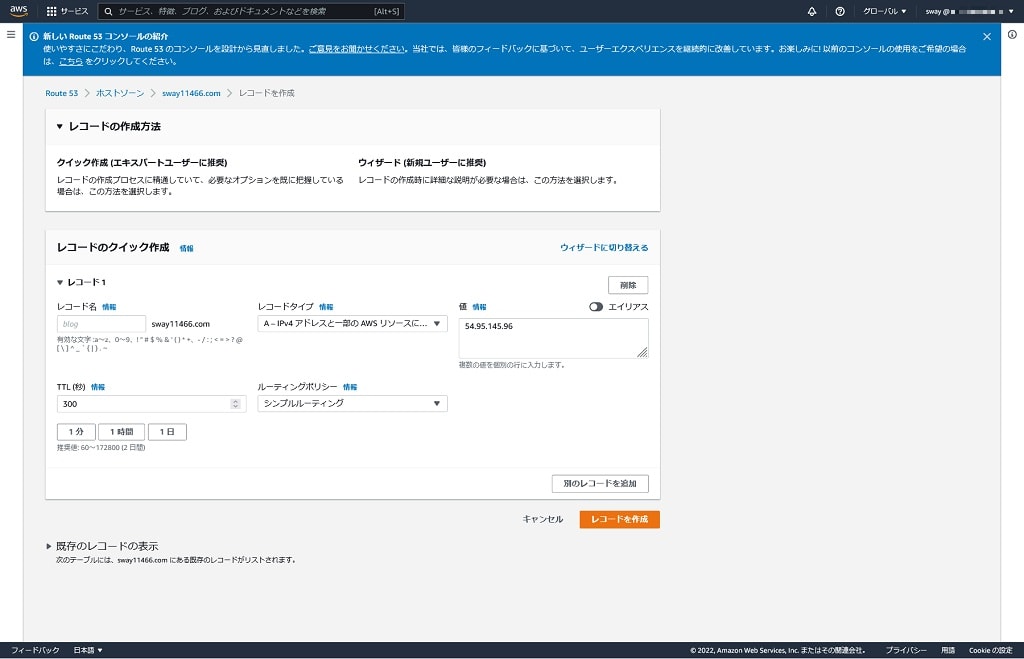Set TTL with the 1 分 button
The image size is (1024, 659).
(76, 432)
